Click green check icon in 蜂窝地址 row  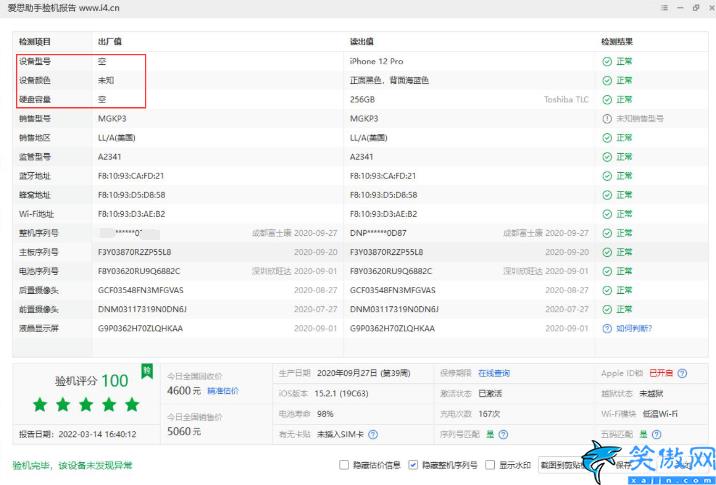click(x=607, y=195)
